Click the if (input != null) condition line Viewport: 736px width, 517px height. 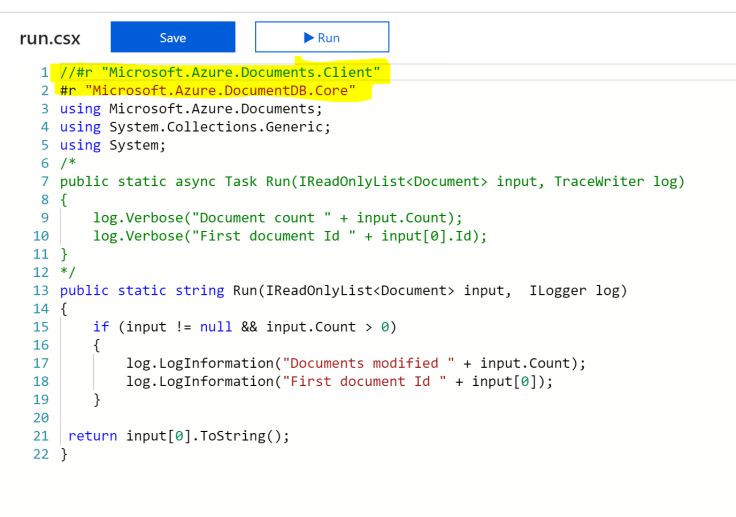pos(245,327)
